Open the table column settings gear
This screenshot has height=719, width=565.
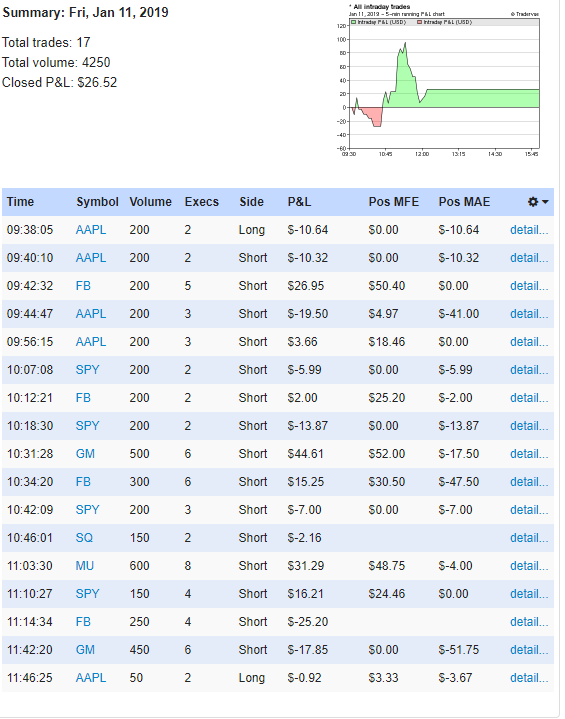point(538,202)
